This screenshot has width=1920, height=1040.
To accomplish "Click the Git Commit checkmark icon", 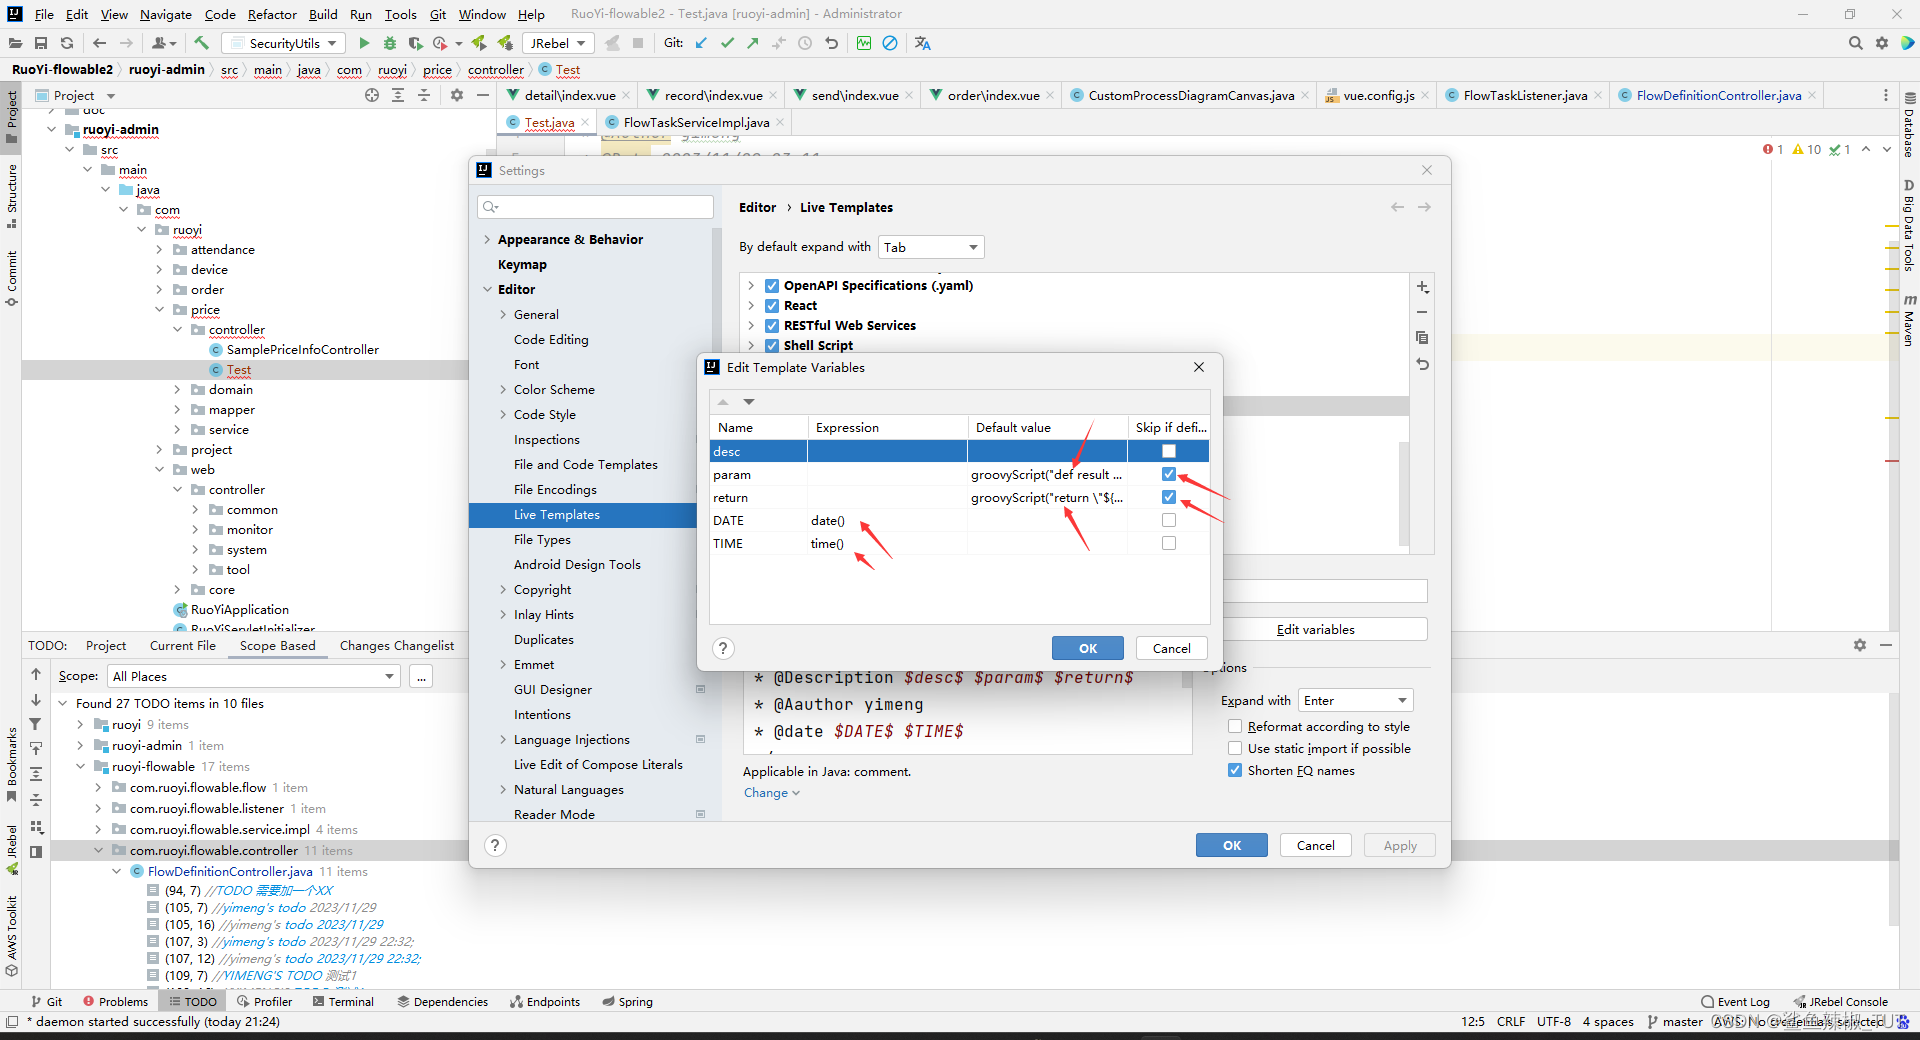I will (727, 43).
